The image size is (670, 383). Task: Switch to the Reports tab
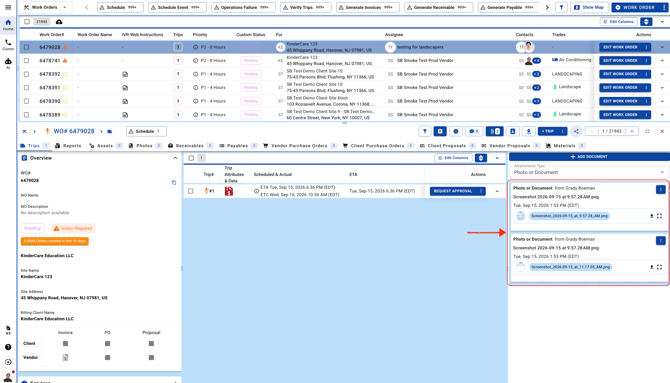pos(68,146)
